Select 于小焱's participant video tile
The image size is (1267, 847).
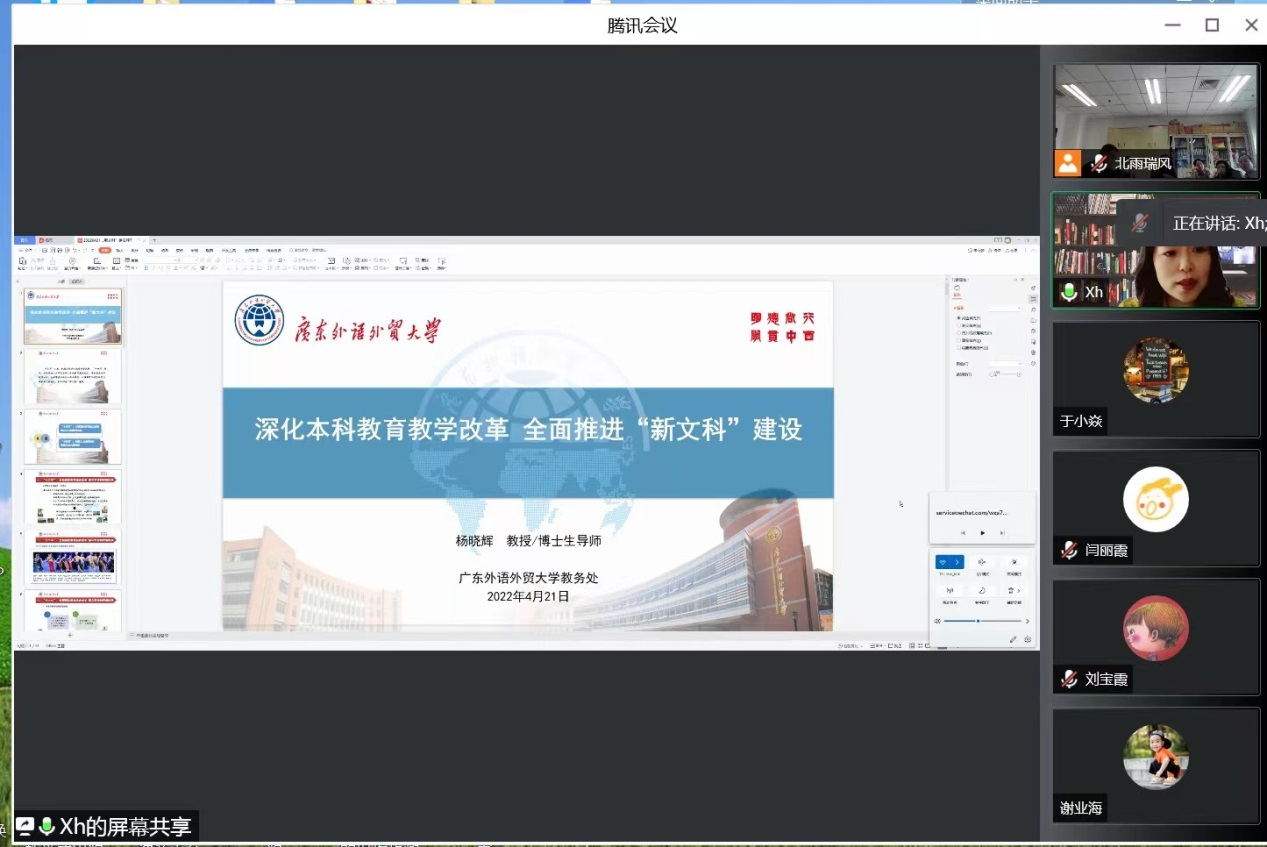[1156, 380]
